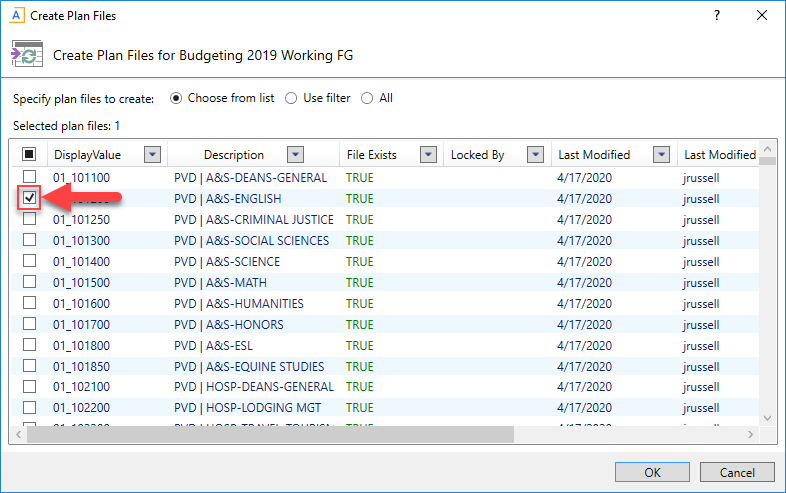
Task: Click the Create Plan Files header icon
Action: (26, 55)
